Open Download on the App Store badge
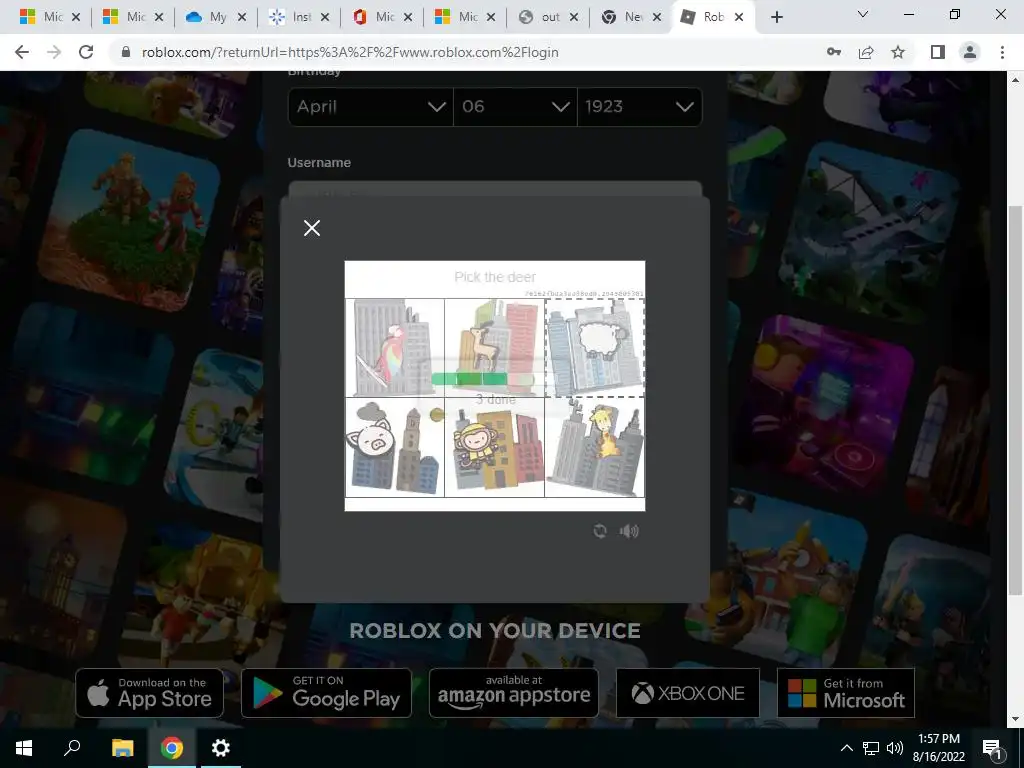The image size is (1024, 768). 150,692
